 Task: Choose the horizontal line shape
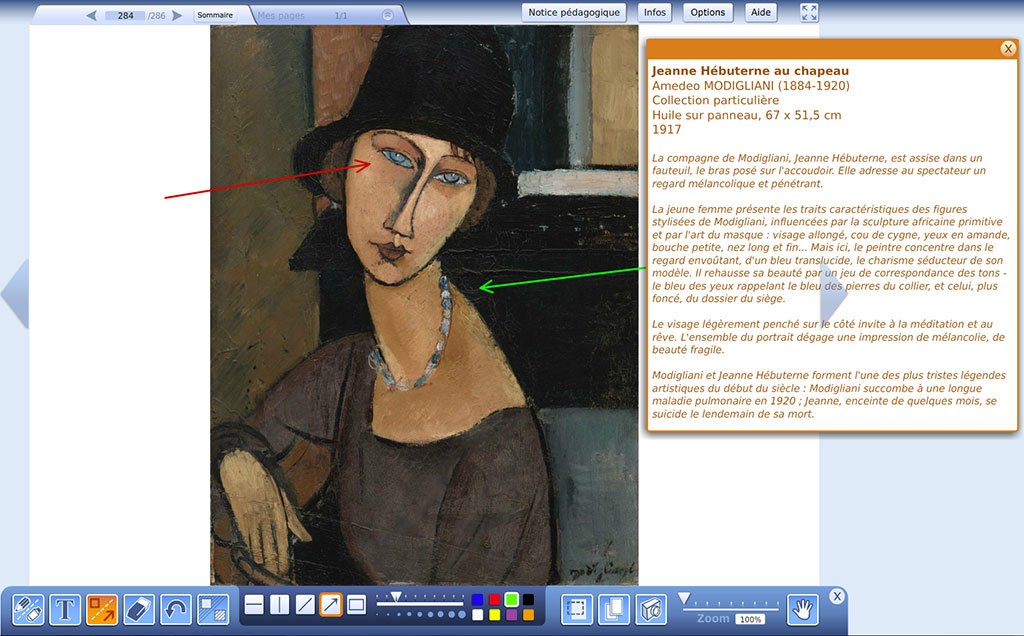[x=254, y=605]
